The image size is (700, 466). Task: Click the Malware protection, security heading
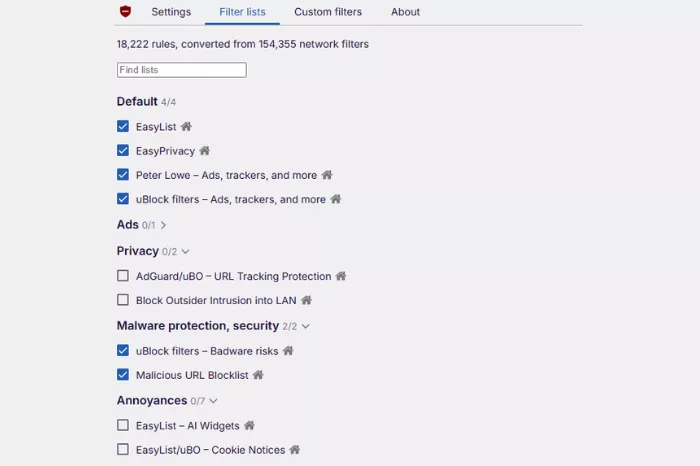coord(198,326)
